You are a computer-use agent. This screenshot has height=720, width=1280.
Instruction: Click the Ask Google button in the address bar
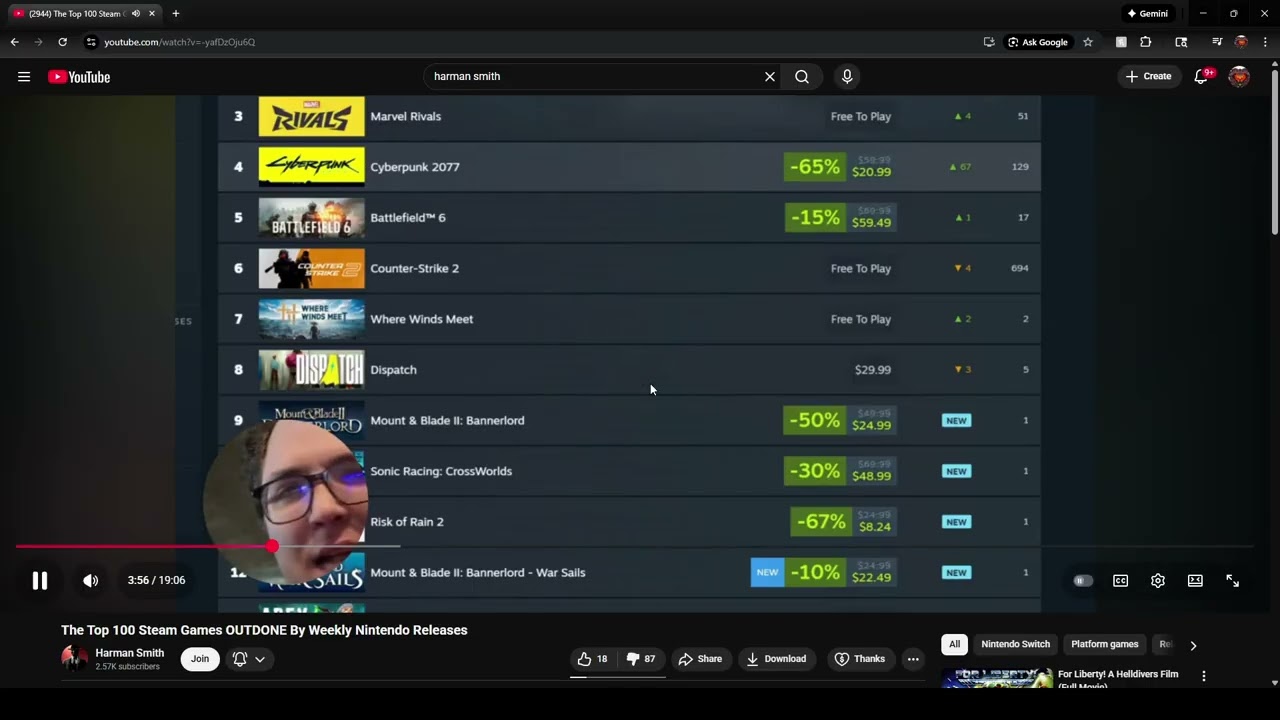[x=1038, y=42]
